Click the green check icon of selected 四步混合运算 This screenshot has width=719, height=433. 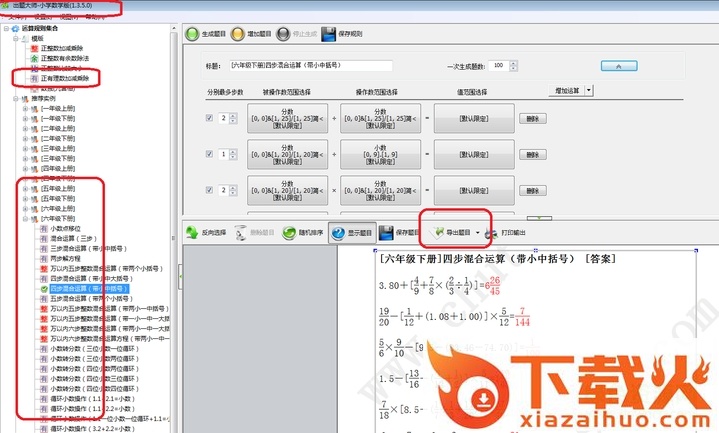(44, 289)
